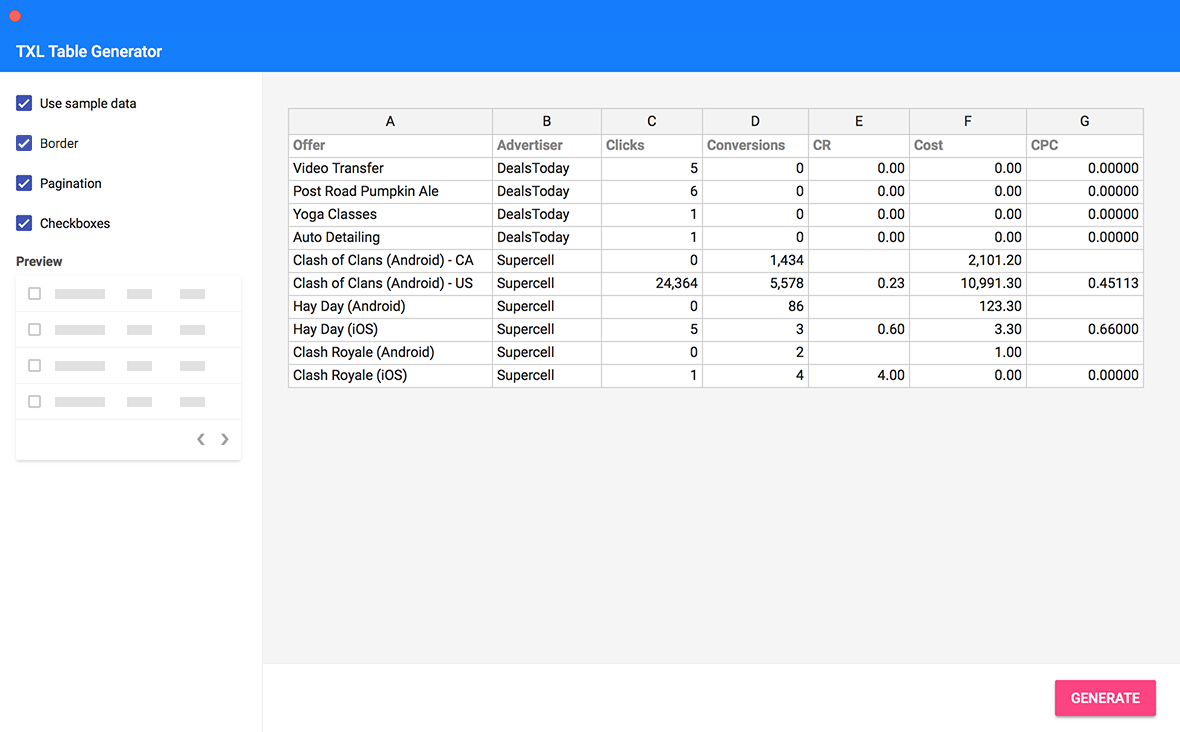Screen dimensions: 1180x732
Task: Tick the fourth preview row checkbox
Action: (35, 402)
